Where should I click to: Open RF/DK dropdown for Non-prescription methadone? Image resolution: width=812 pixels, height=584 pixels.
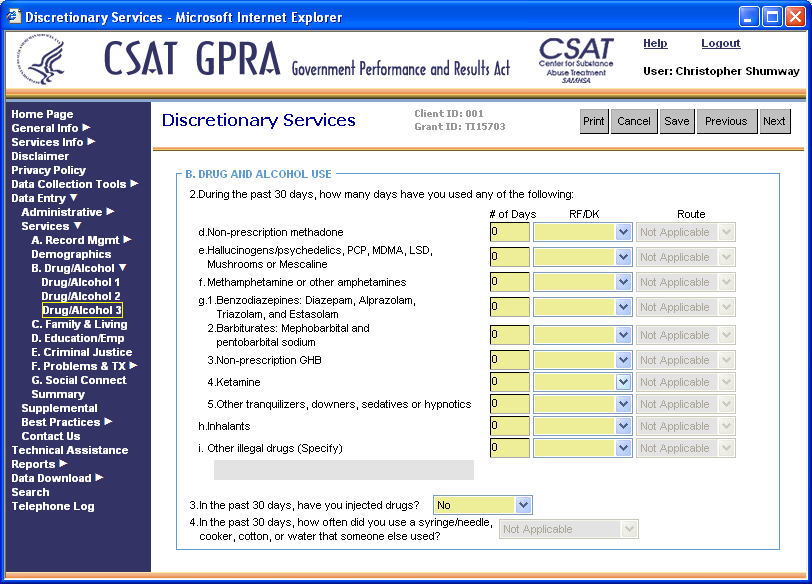tap(623, 232)
